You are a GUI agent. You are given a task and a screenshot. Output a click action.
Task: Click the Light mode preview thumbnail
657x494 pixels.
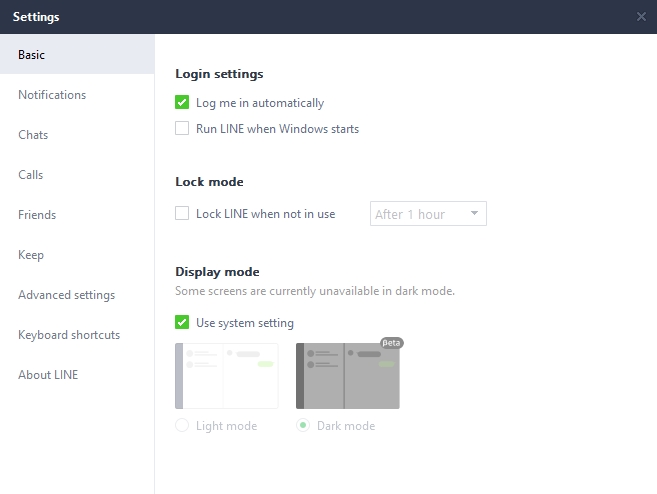click(x=227, y=376)
